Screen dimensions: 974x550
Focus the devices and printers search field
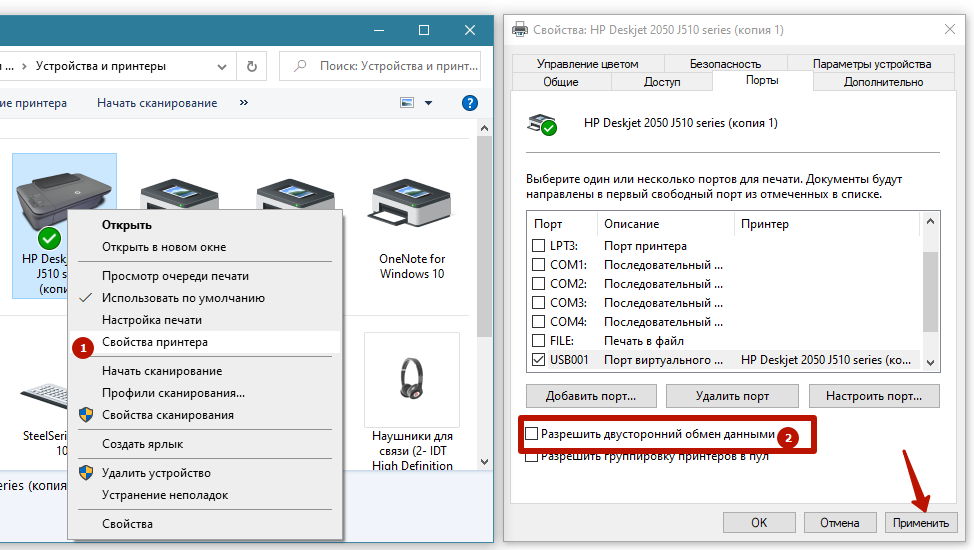380,66
